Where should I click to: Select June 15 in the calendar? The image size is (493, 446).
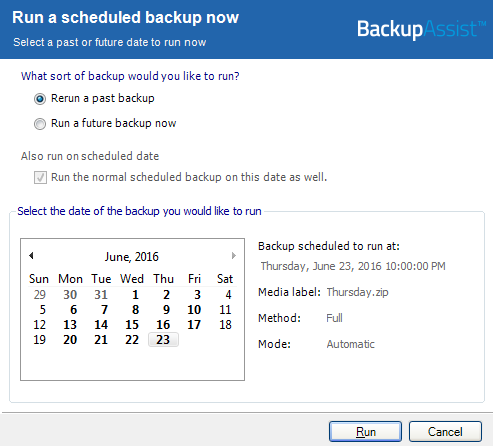pyautogui.click(x=132, y=325)
